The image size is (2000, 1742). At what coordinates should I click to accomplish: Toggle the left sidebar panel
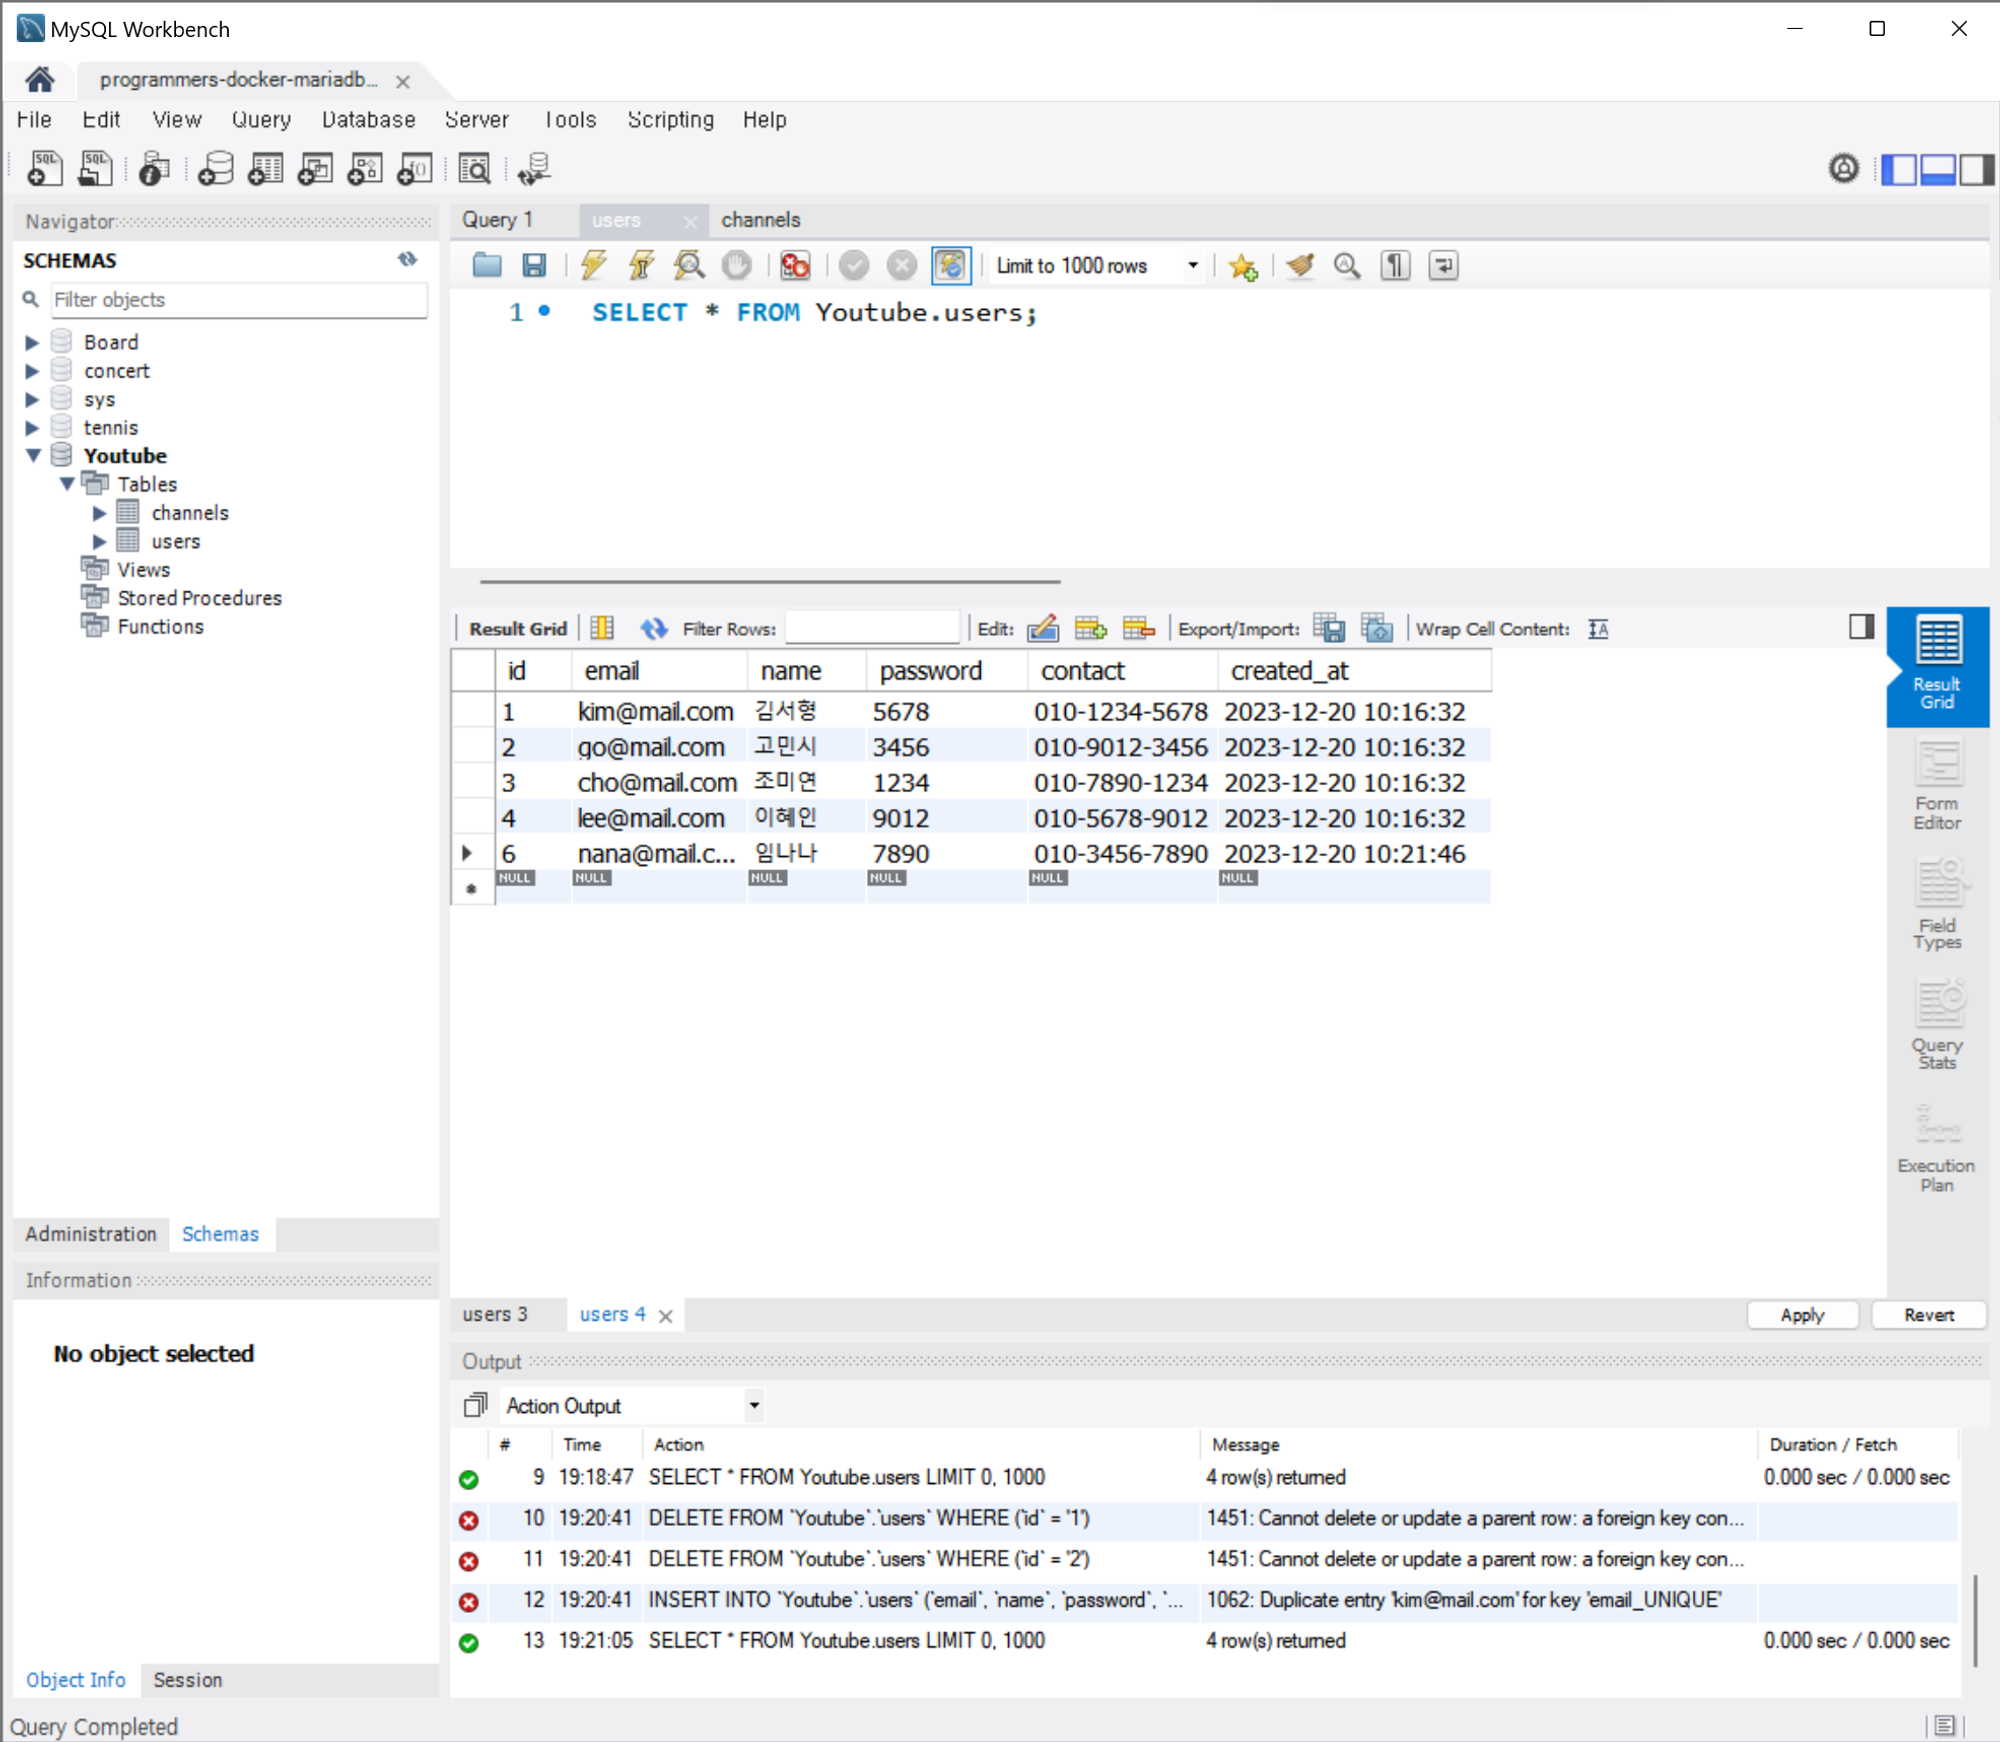1898,169
